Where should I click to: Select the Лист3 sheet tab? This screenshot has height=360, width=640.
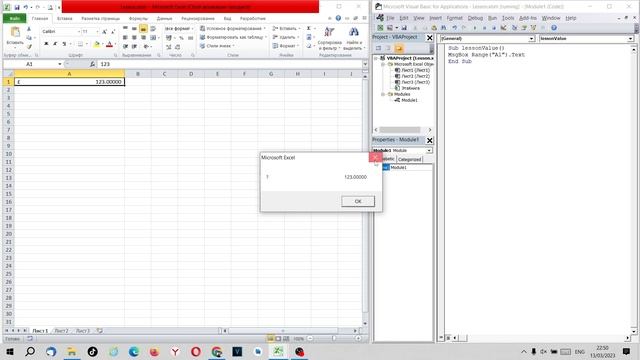click(83, 331)
